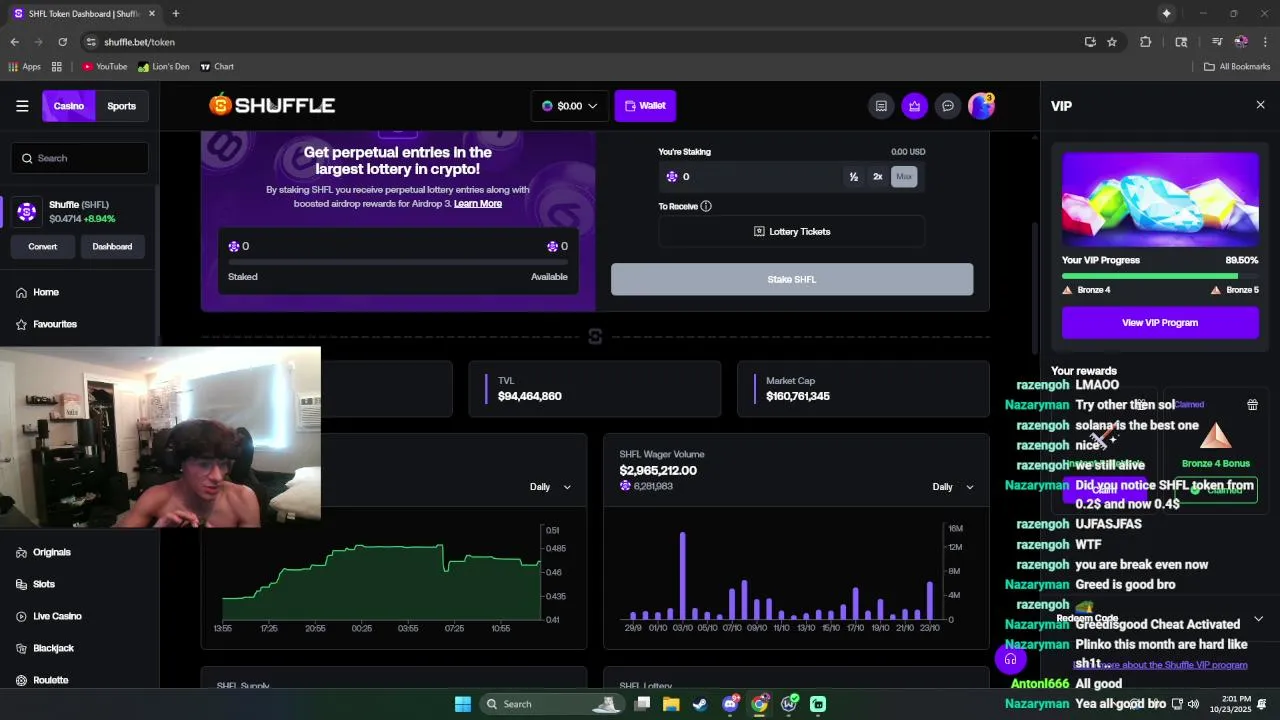Open the bet slip receipt icon
This screenshot has width=1280, height=720.
[x=881, y=106]
